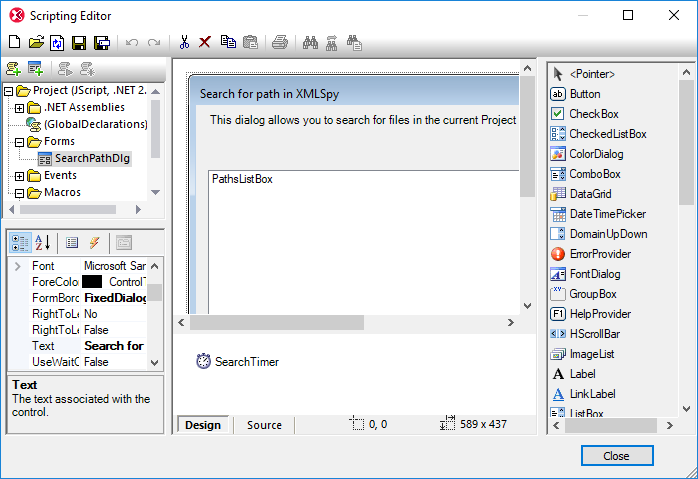The image size is (698, 479).
Task: Click the PathsListBox control on form
Action: click(x=363, y=241)
